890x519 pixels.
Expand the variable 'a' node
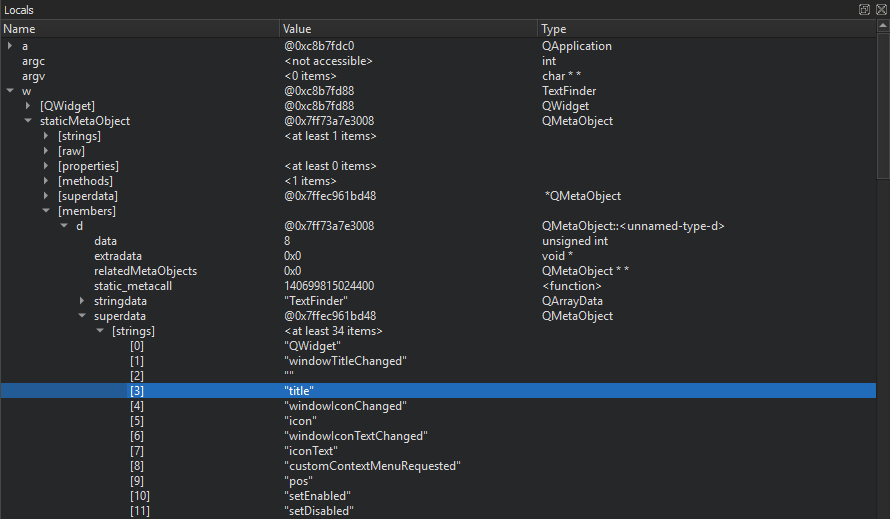(x=10, y=46)
